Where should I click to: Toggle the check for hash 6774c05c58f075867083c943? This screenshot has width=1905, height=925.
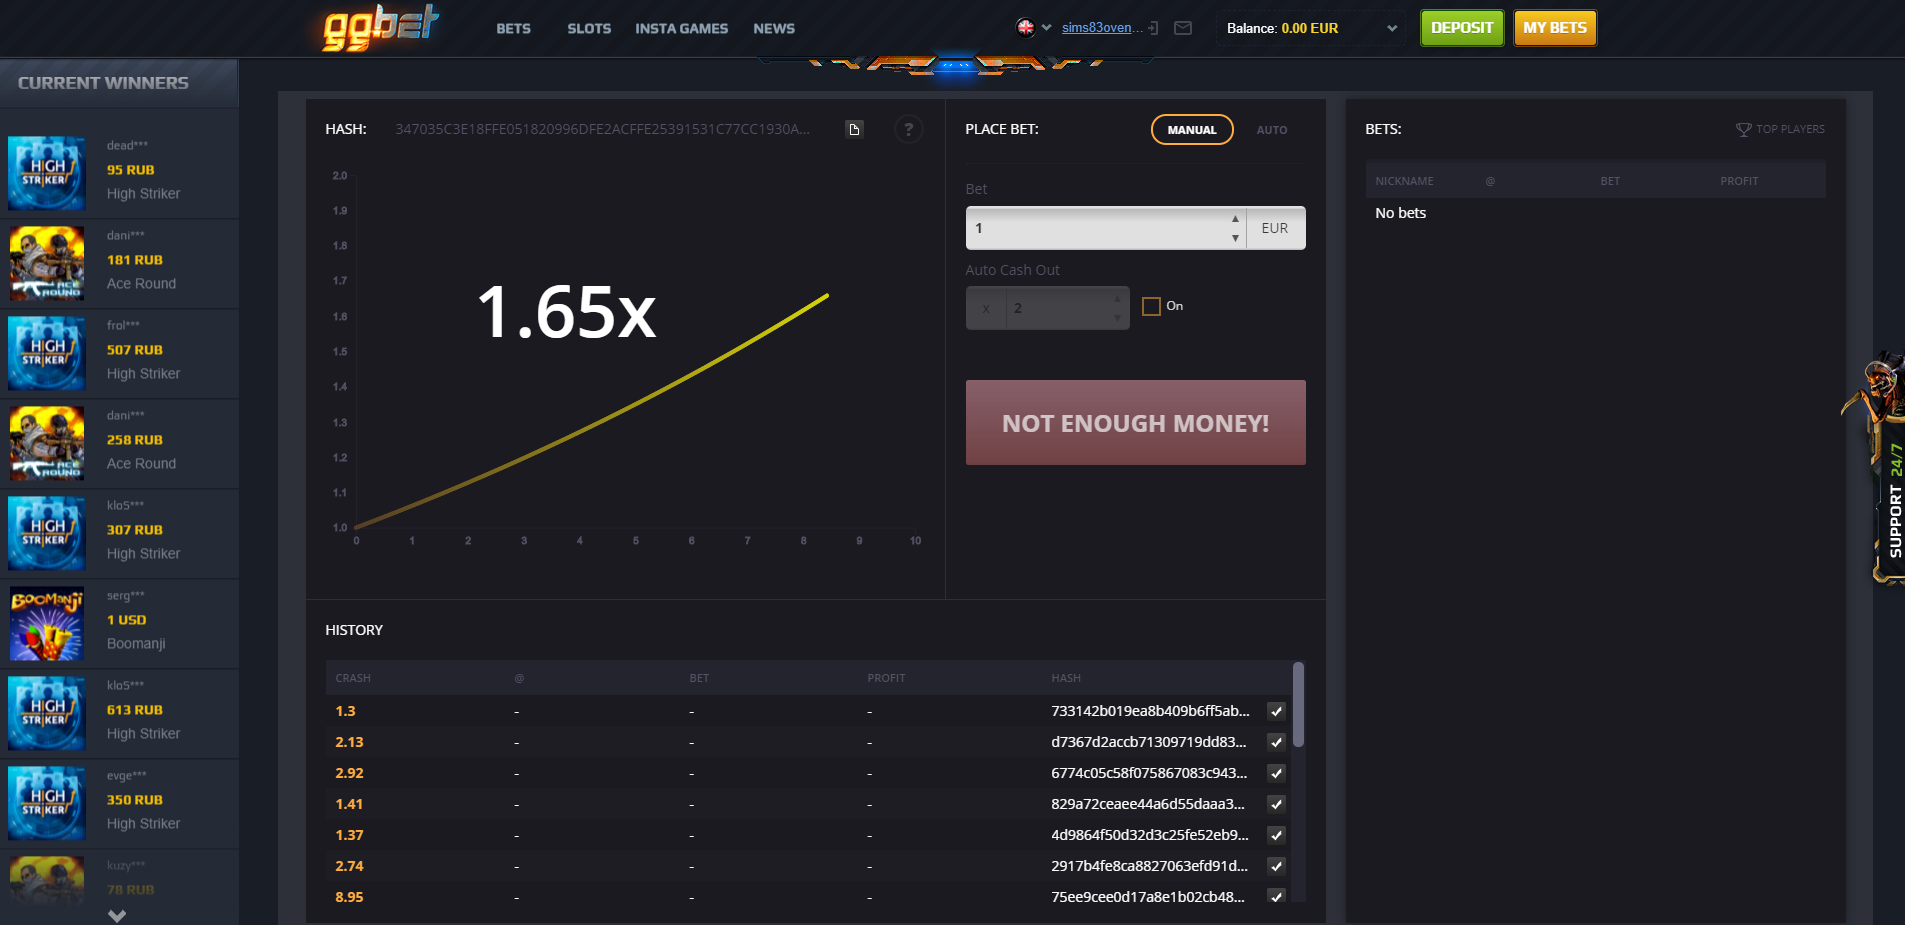pyautogui.click(x=1276, y=773)
